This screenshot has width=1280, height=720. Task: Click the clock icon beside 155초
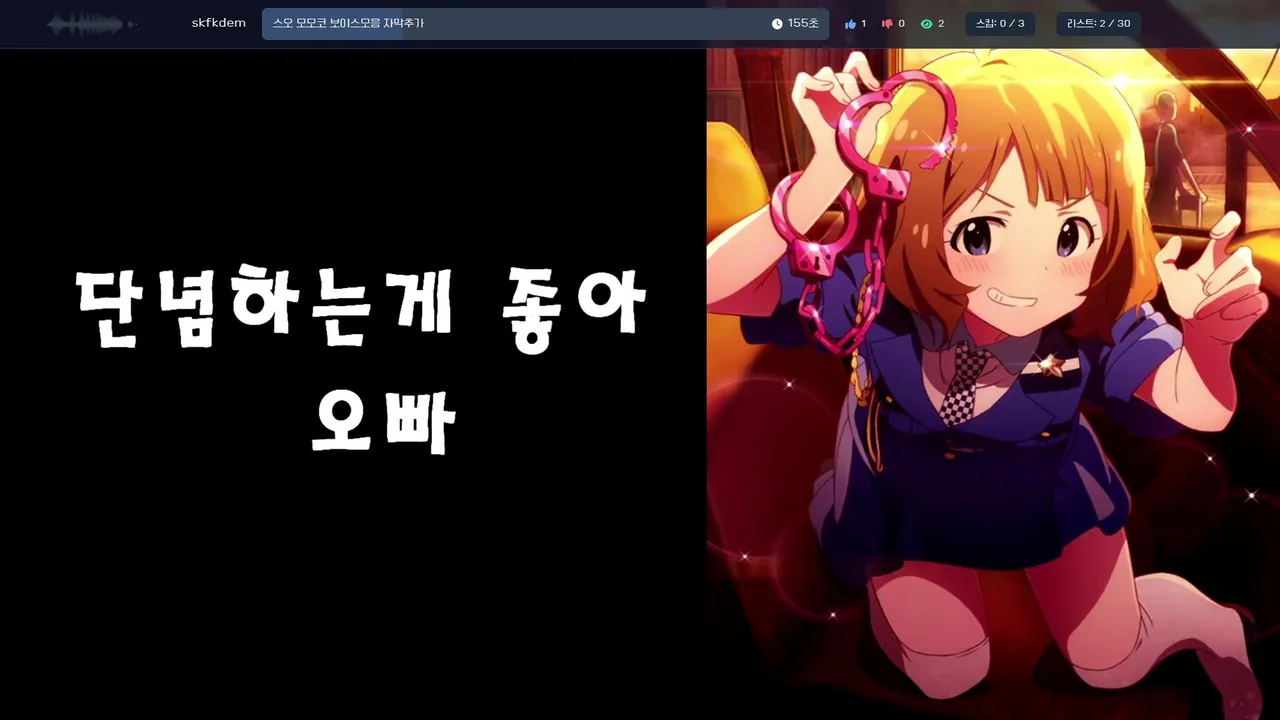point(777,24)
